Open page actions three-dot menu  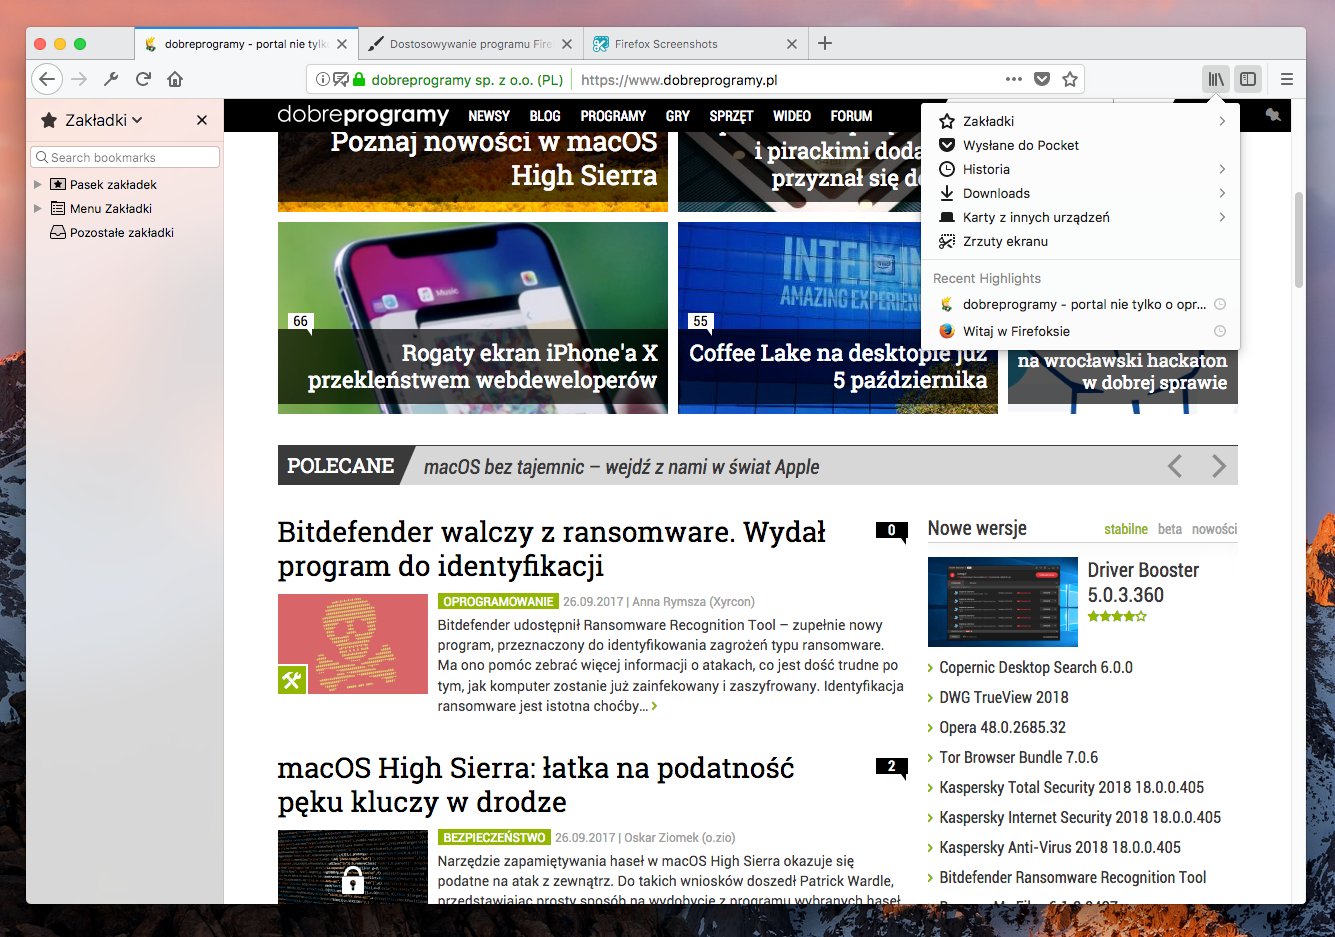pyautogui.click(x=1014, y=79)
